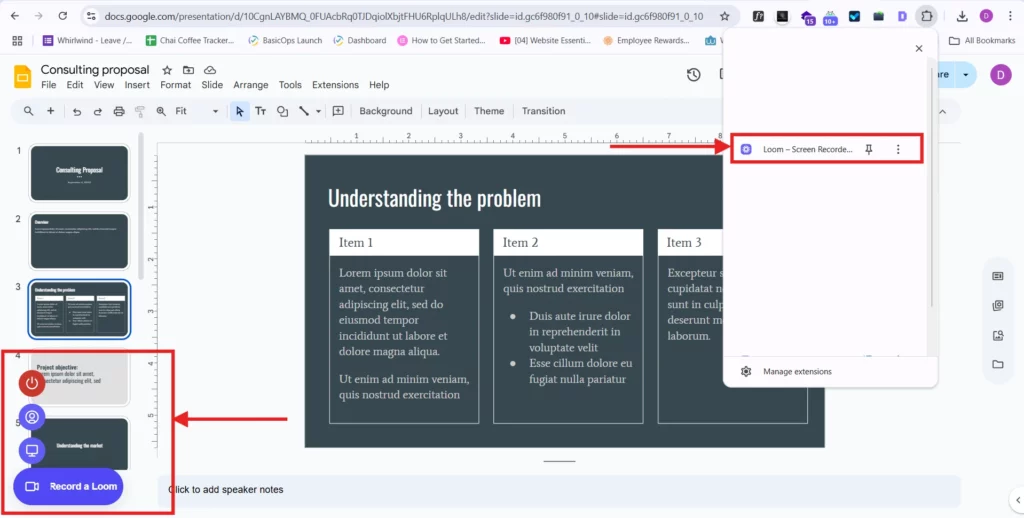Select the Loom screen monitor option
1024x518 pixels.
pyautogui.click(x=32, y=451)
